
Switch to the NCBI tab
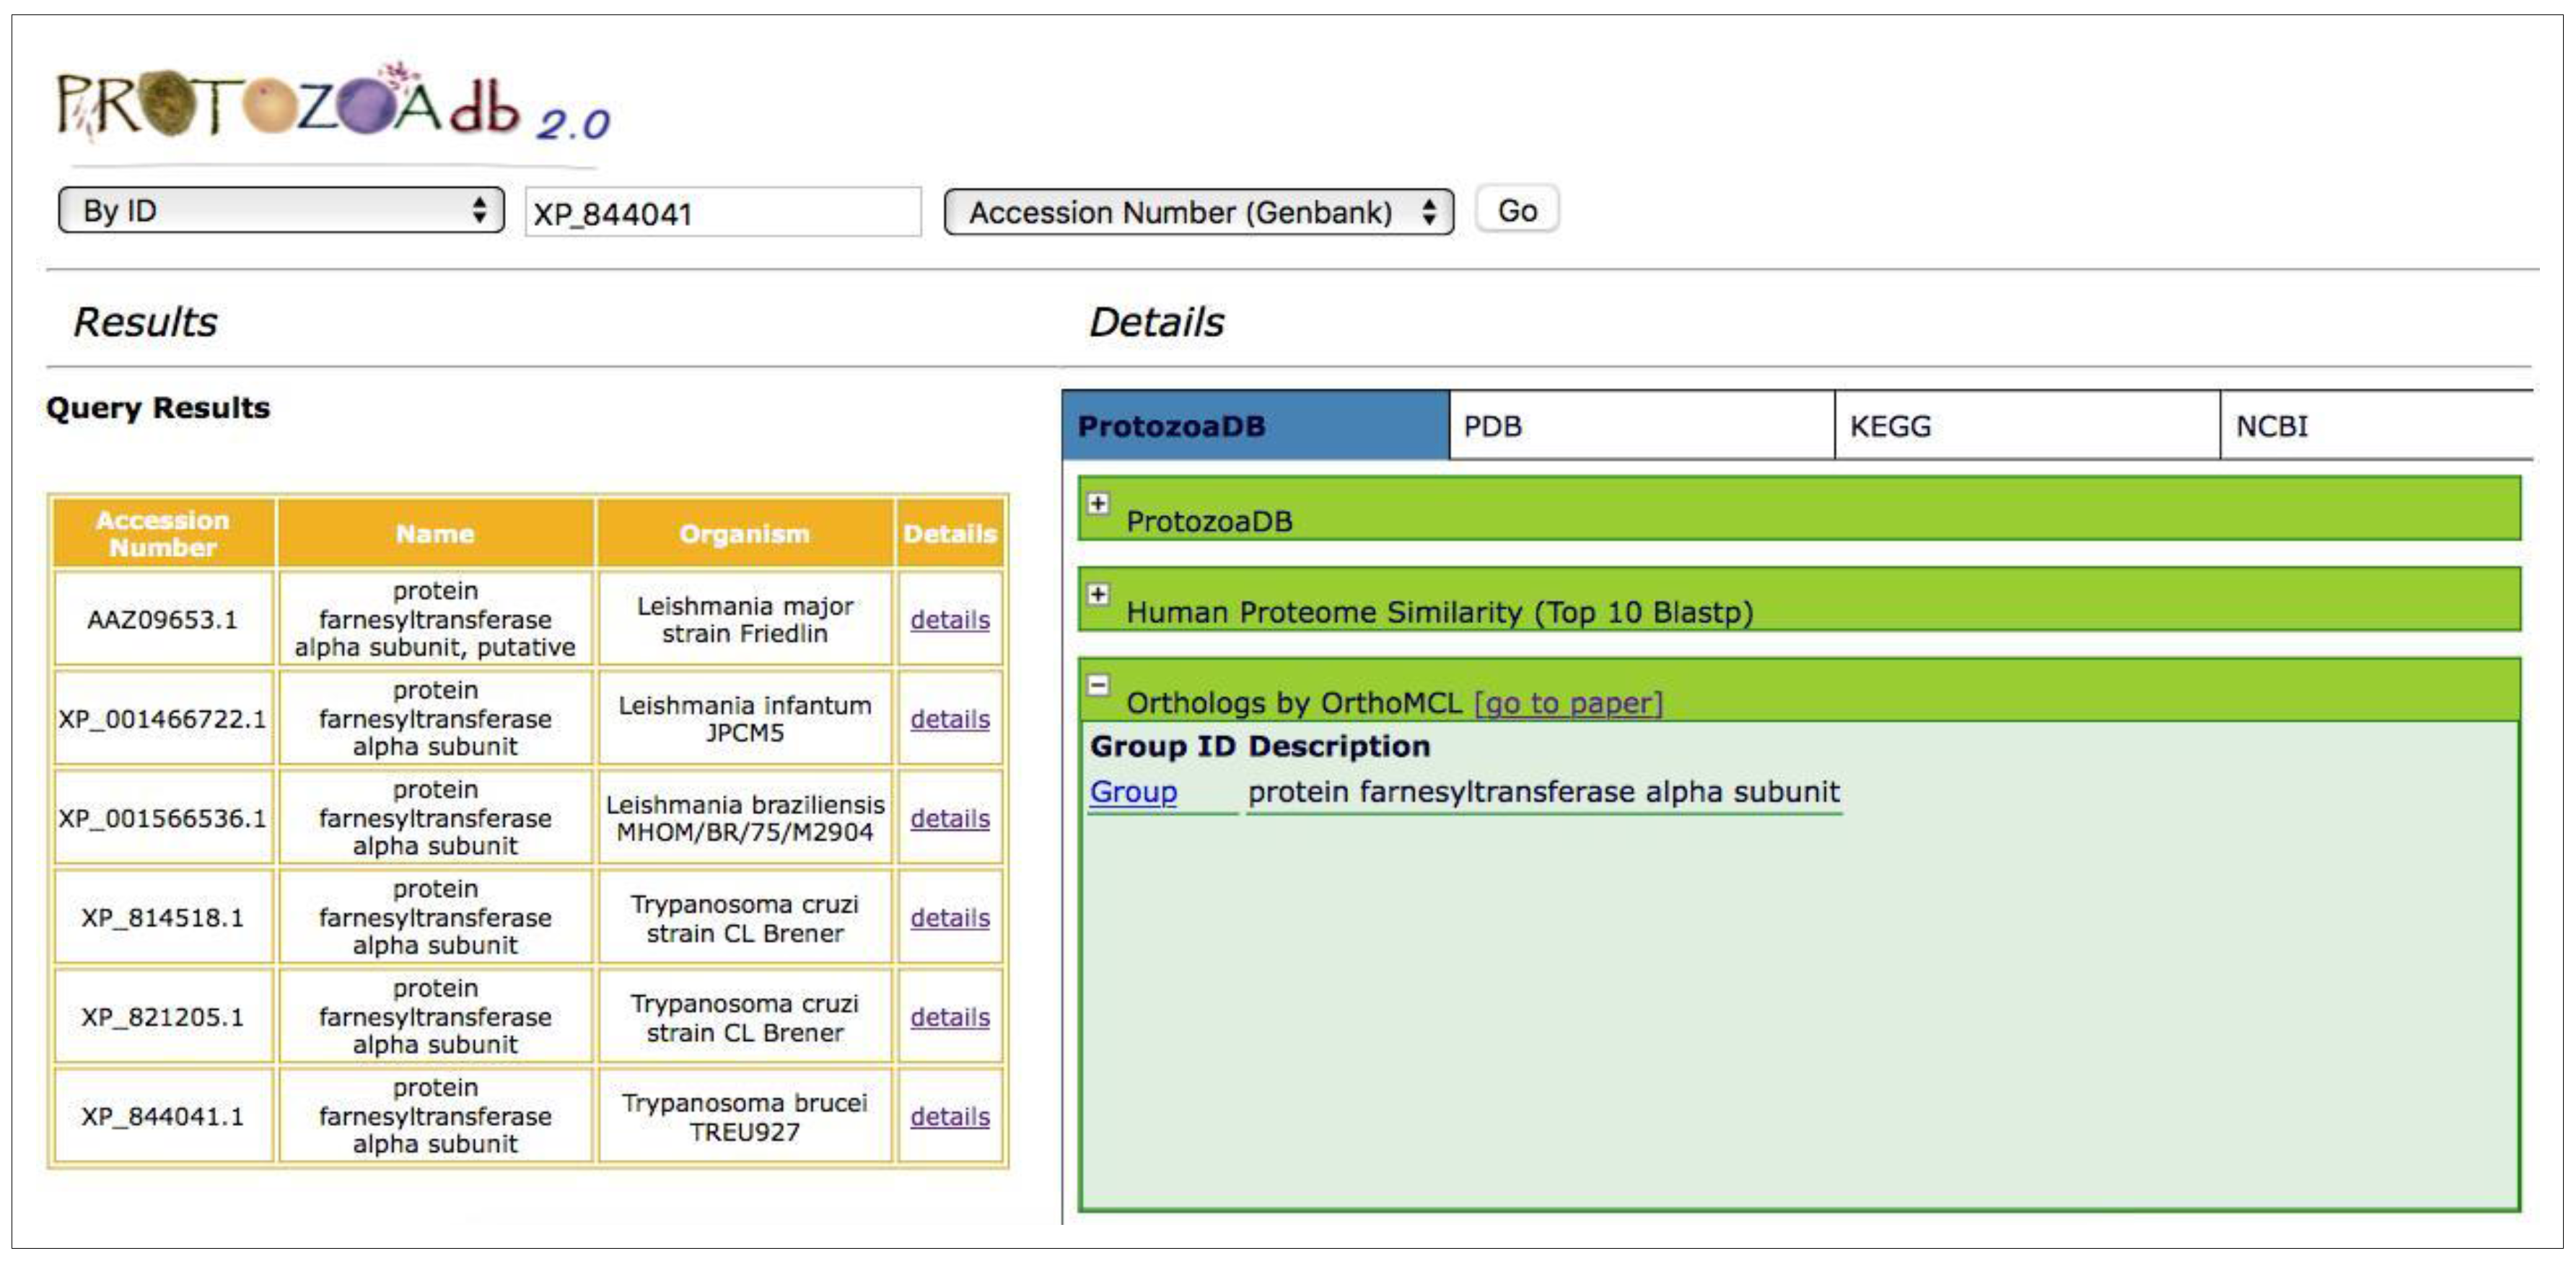pyautogui.click(x=2374, y=427)
